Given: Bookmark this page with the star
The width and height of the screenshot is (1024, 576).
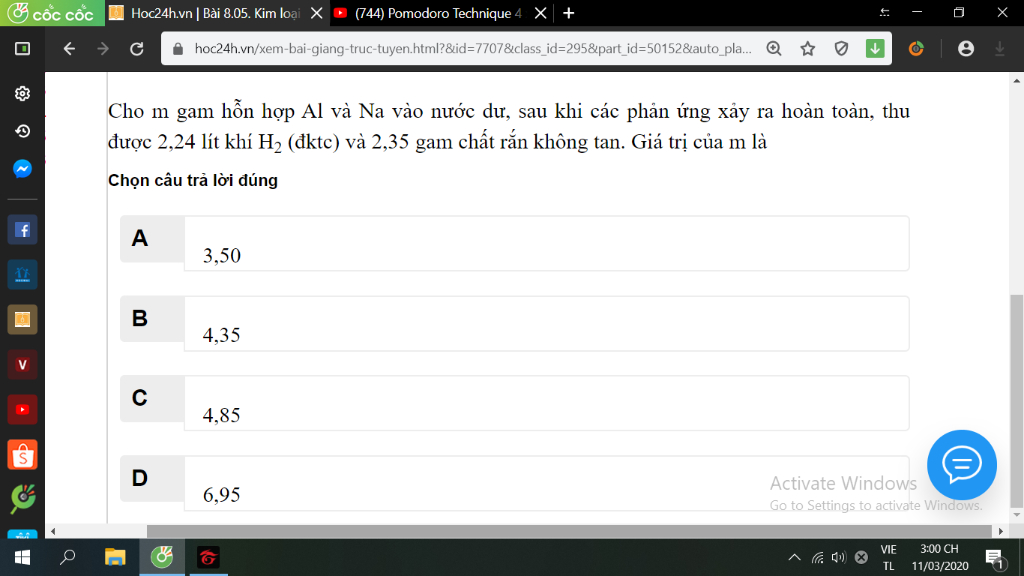Looking at the screenshot, I should (x=808, y=48).
